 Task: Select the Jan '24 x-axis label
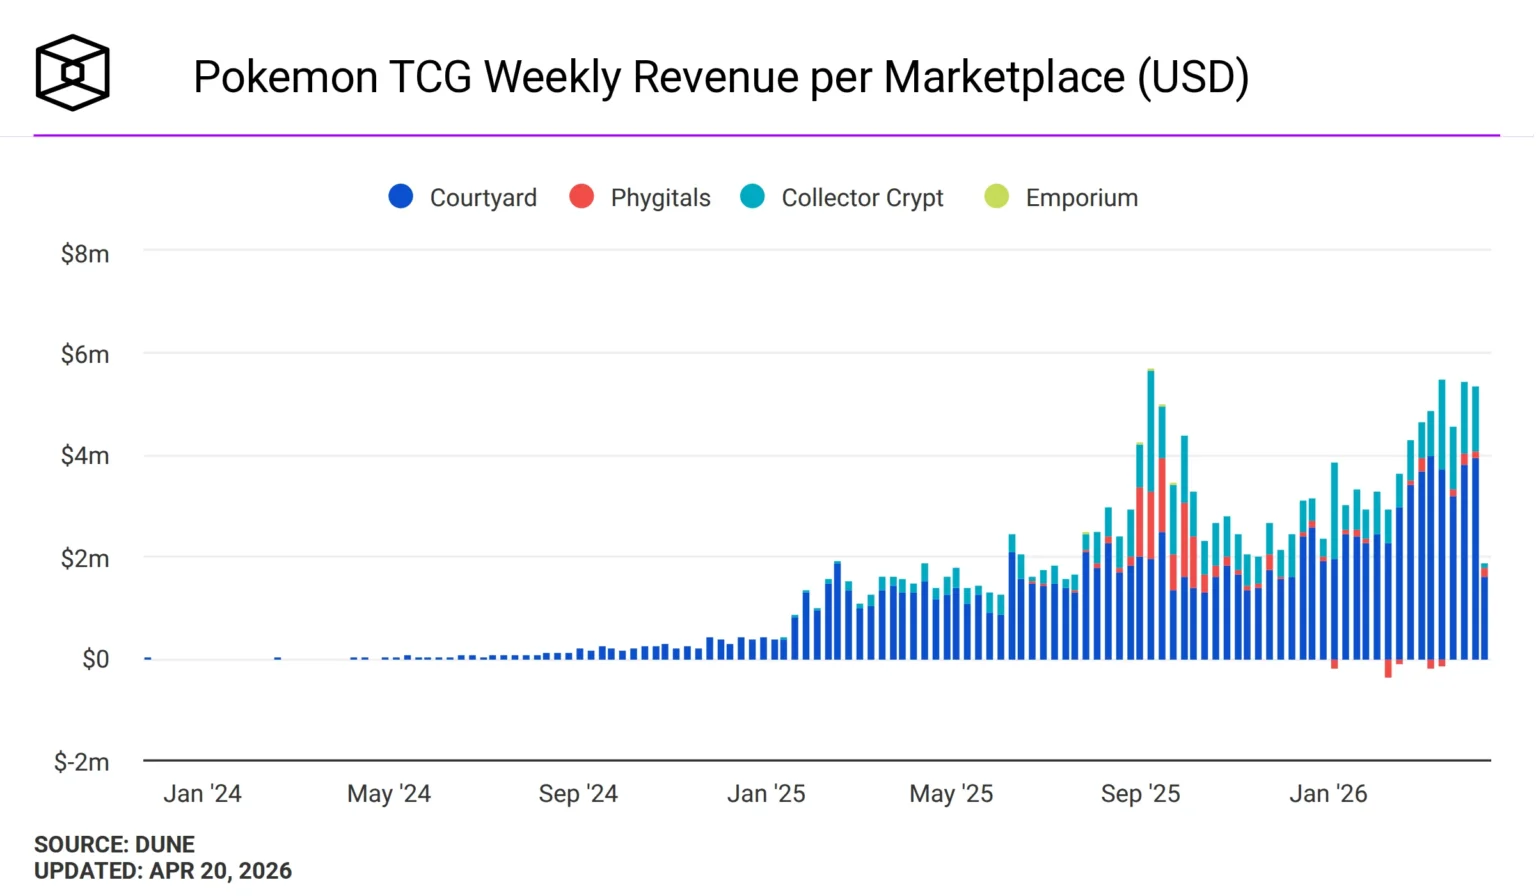click(x=202, y=794)
